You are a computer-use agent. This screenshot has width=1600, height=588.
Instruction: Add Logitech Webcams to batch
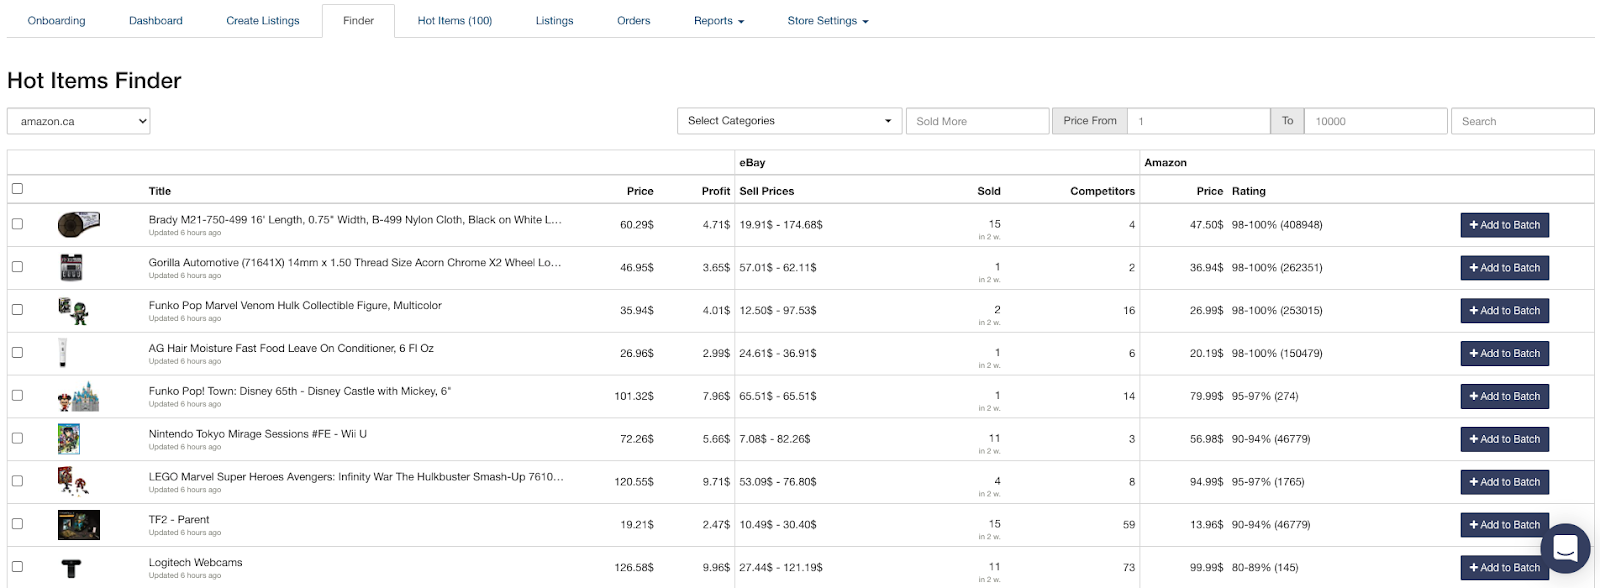pos(1505,568)
